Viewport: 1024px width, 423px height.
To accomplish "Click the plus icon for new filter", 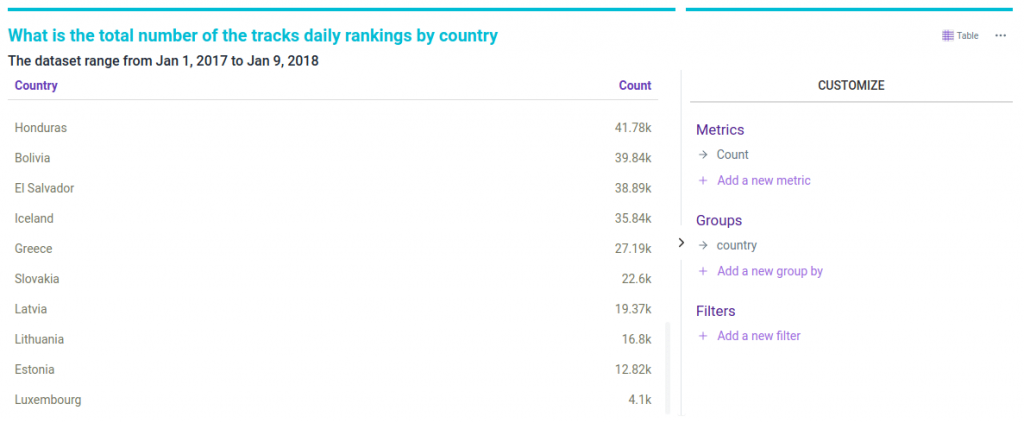I will coord(703,336).
